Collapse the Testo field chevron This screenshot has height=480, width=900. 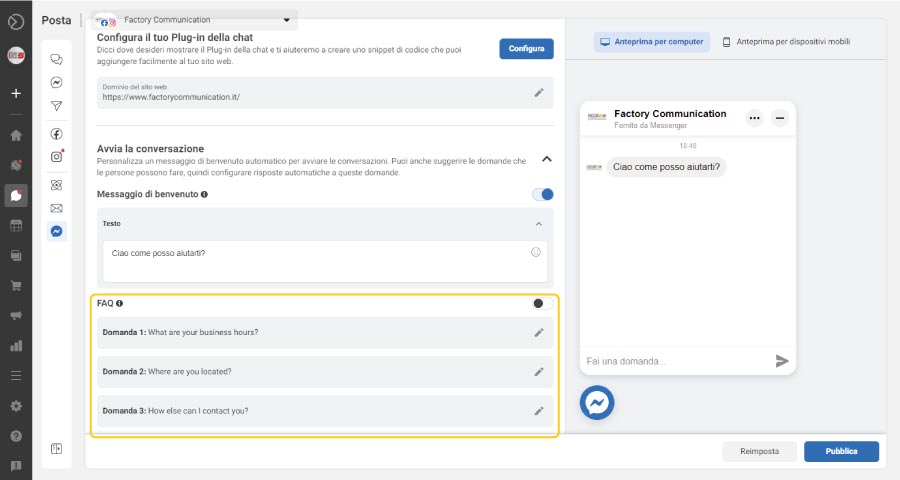click(x=538, y=224)
